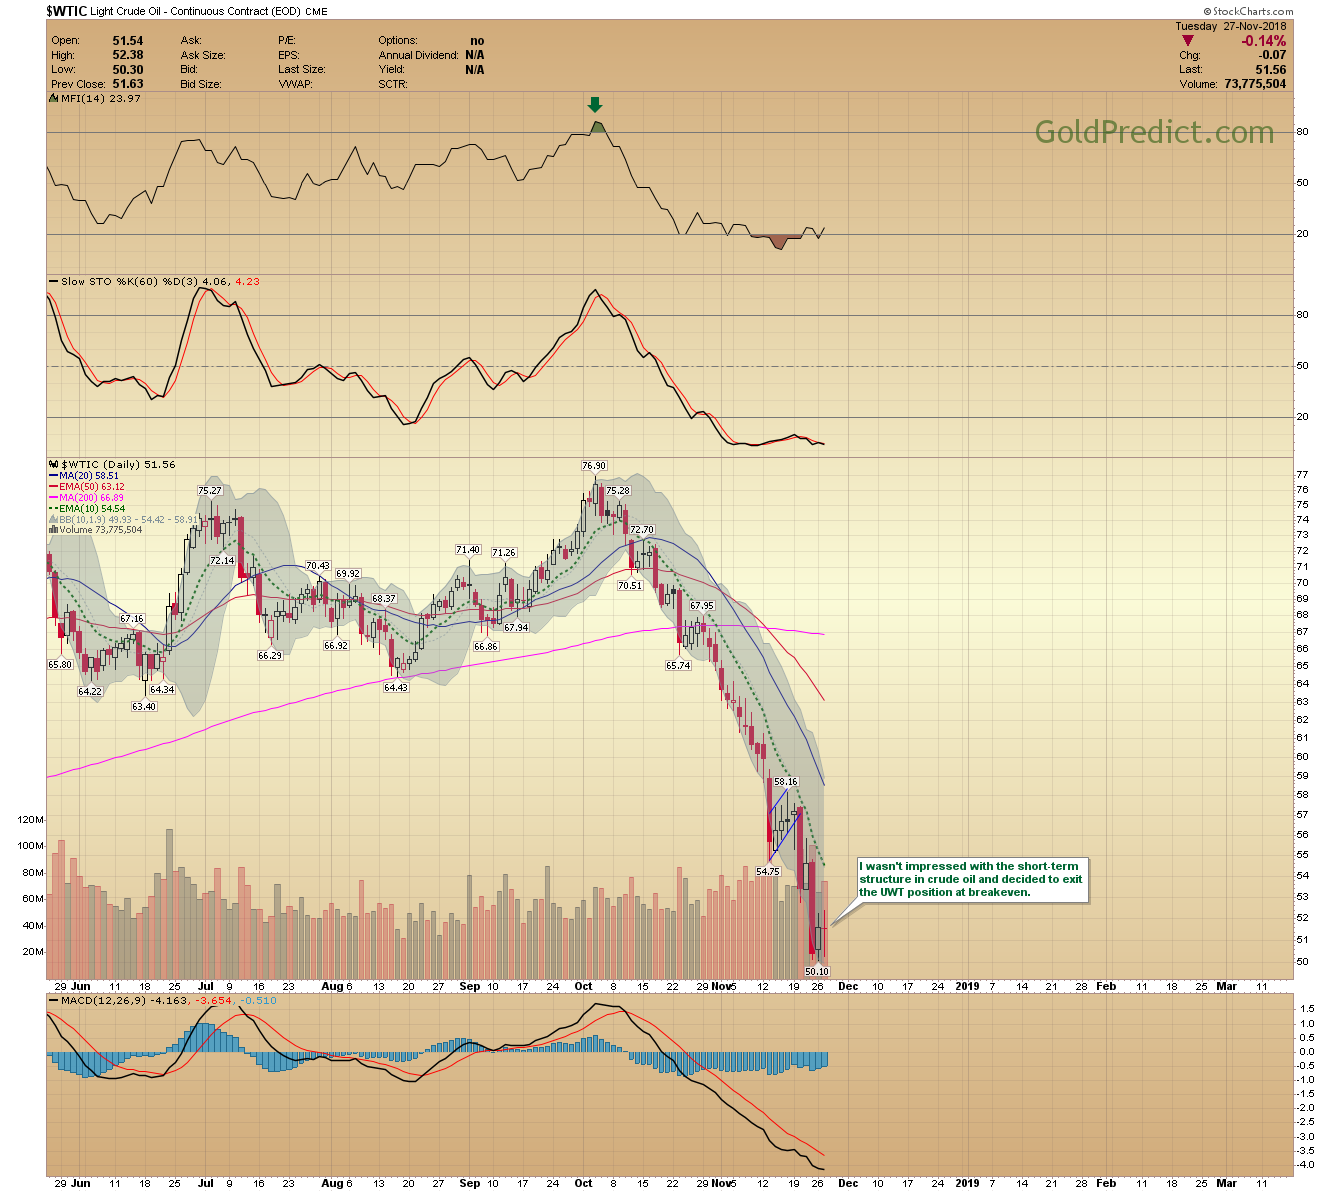Click the 50.10 low price label

point(817,972)
